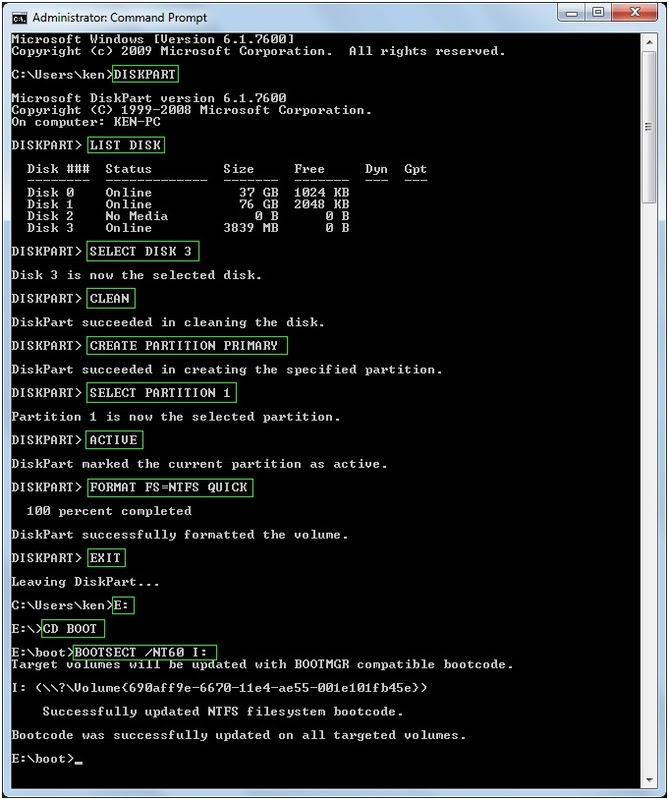Image resolution: width=669 pixels, height=800 pixels.
Task: Click 'Partition 1 is now the selected partition.'
Action: click(x=176, y=416)
